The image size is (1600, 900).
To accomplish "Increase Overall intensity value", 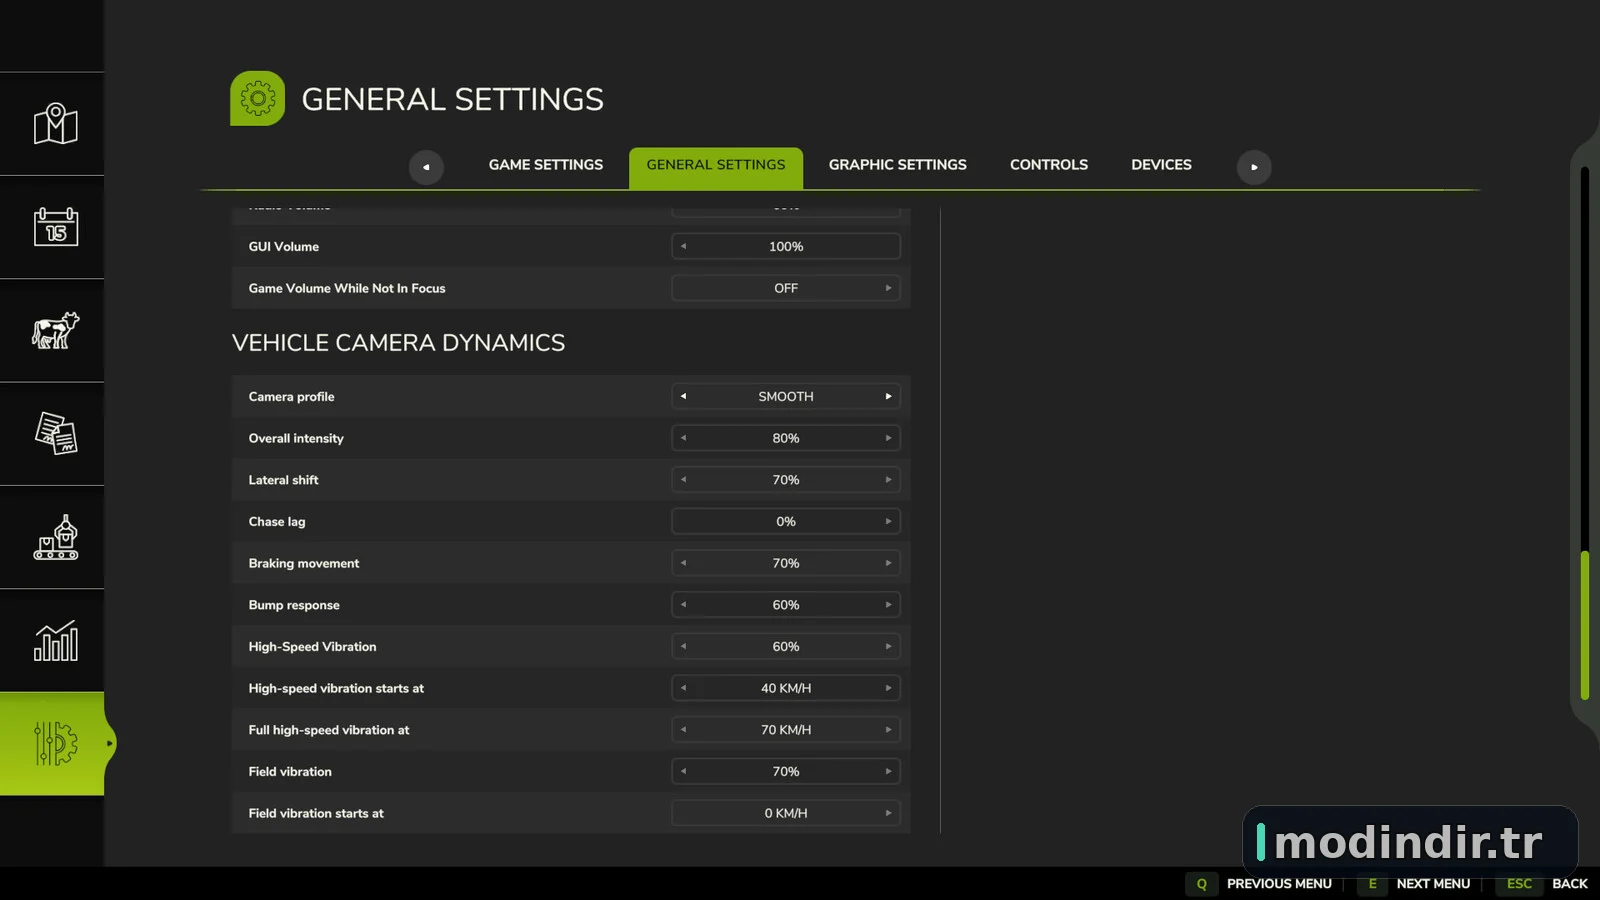I will [x=888, y=438].
